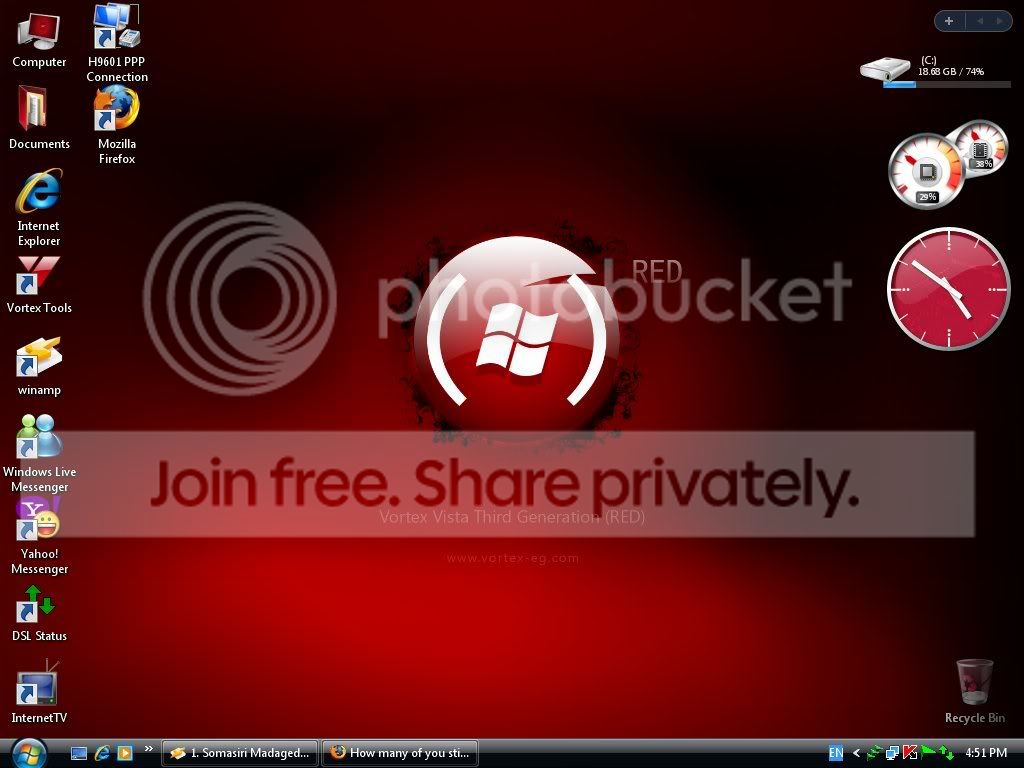
Task: Select the Internet Explorer desktop icon
Action: (39, 208)
